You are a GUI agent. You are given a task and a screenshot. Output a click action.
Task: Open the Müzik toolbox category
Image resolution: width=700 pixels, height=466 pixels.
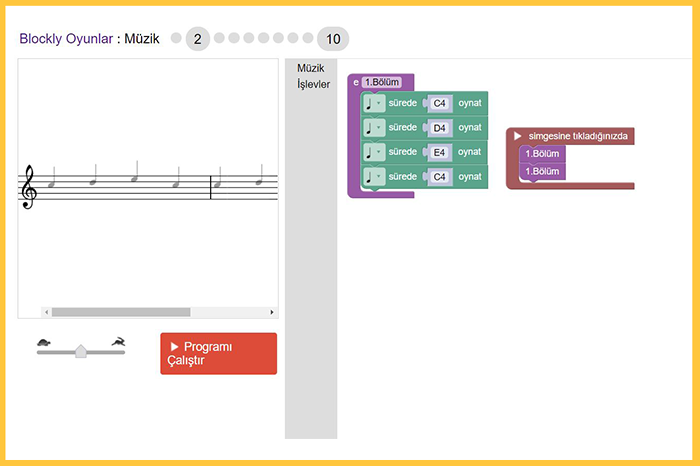click(311, 68)
